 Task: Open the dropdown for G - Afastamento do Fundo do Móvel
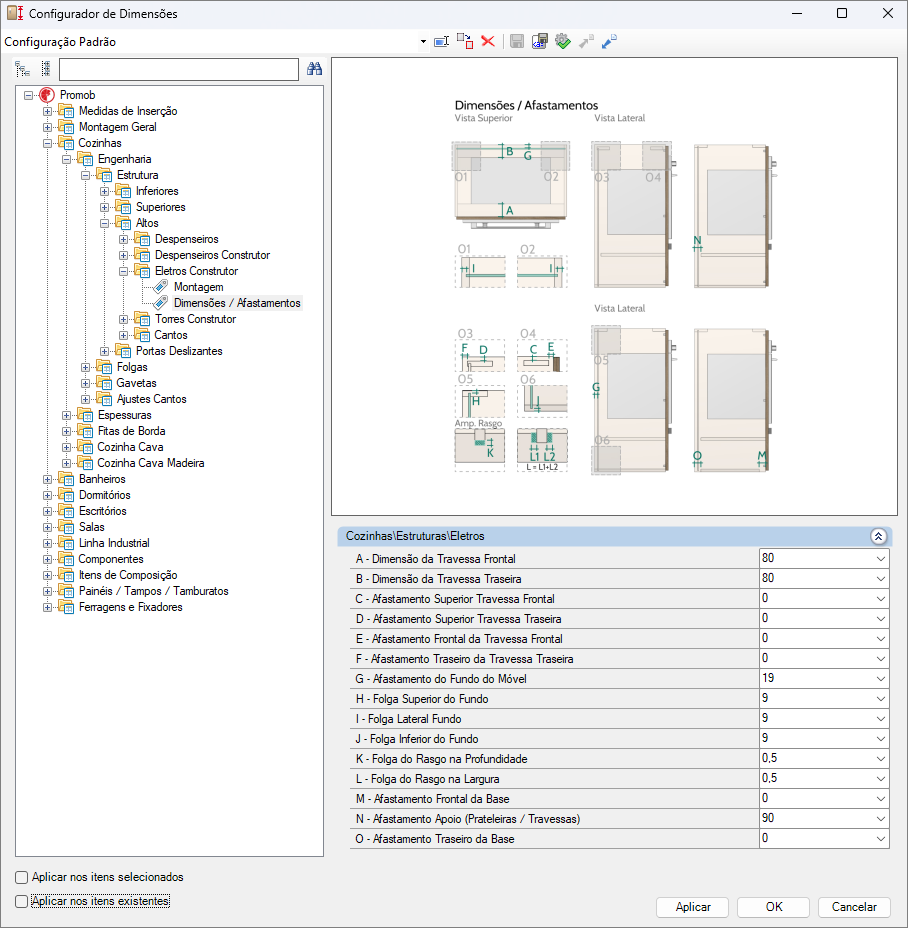[881, 679]
